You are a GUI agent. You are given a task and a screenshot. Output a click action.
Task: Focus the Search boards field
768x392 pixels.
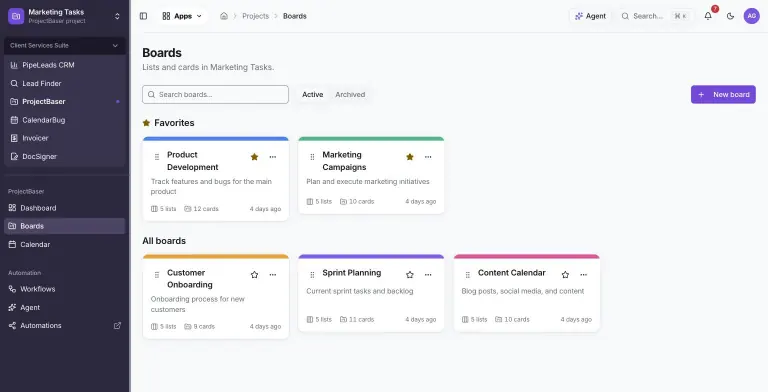tap(216, 95)
